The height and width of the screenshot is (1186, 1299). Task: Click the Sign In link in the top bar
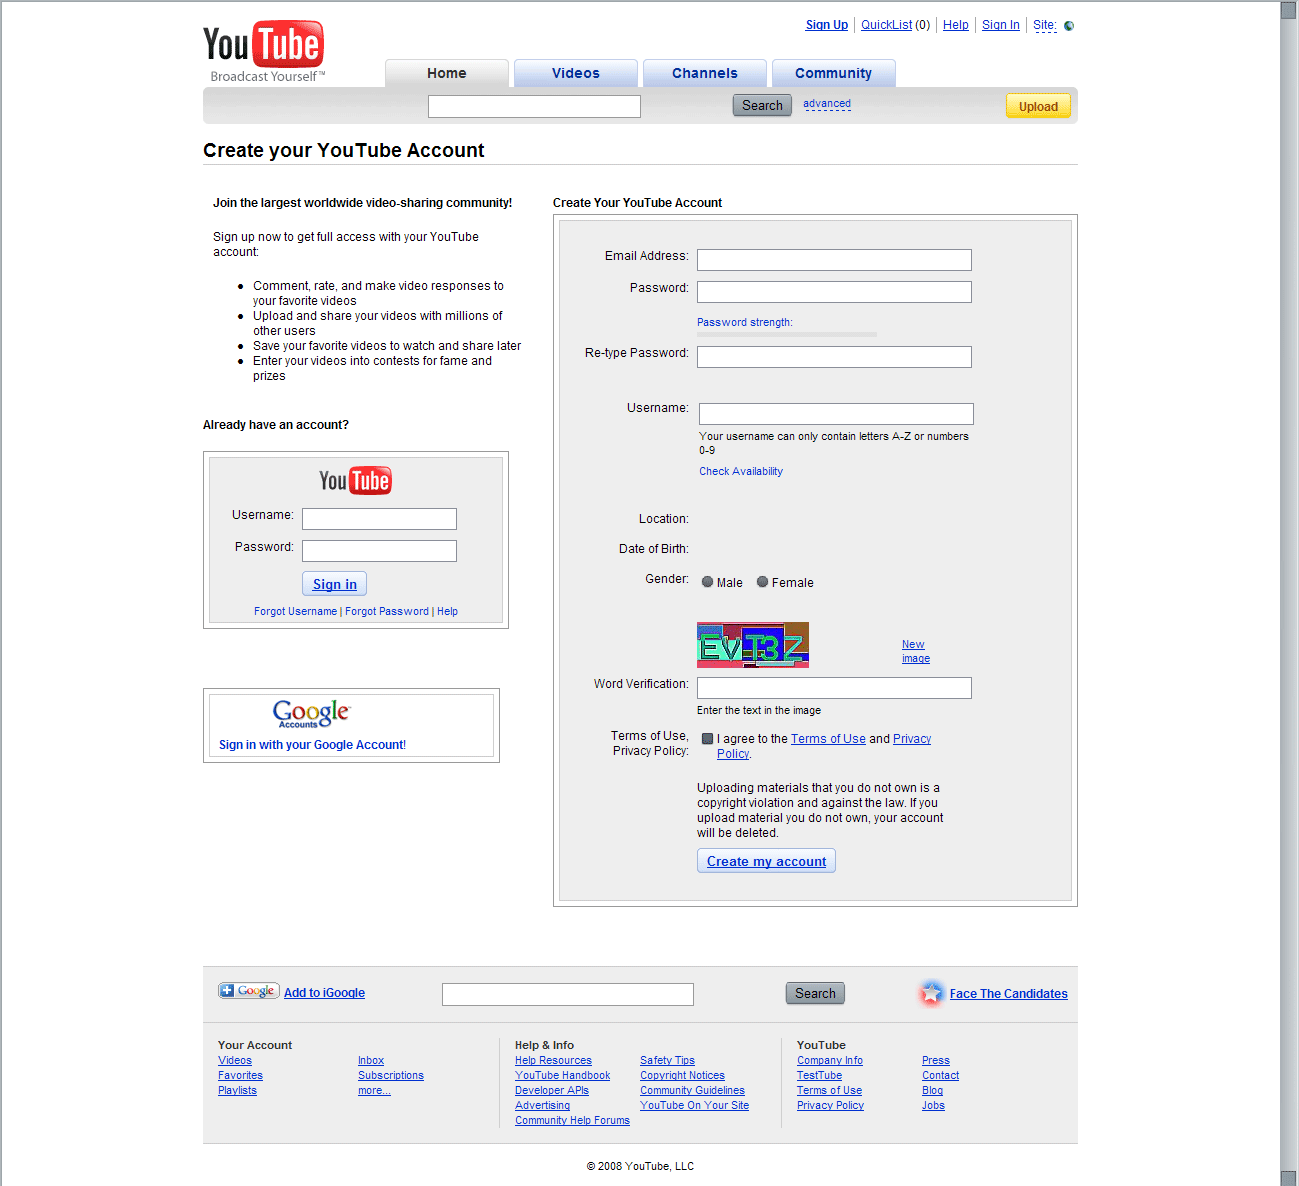(x=1001, y=25)
